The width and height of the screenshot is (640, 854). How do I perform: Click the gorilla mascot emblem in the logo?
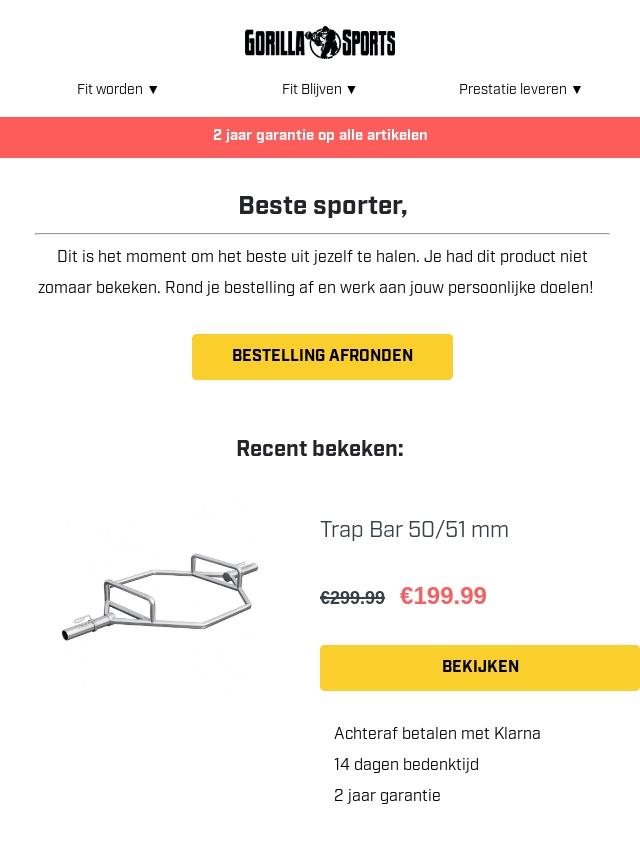[322, 43]
